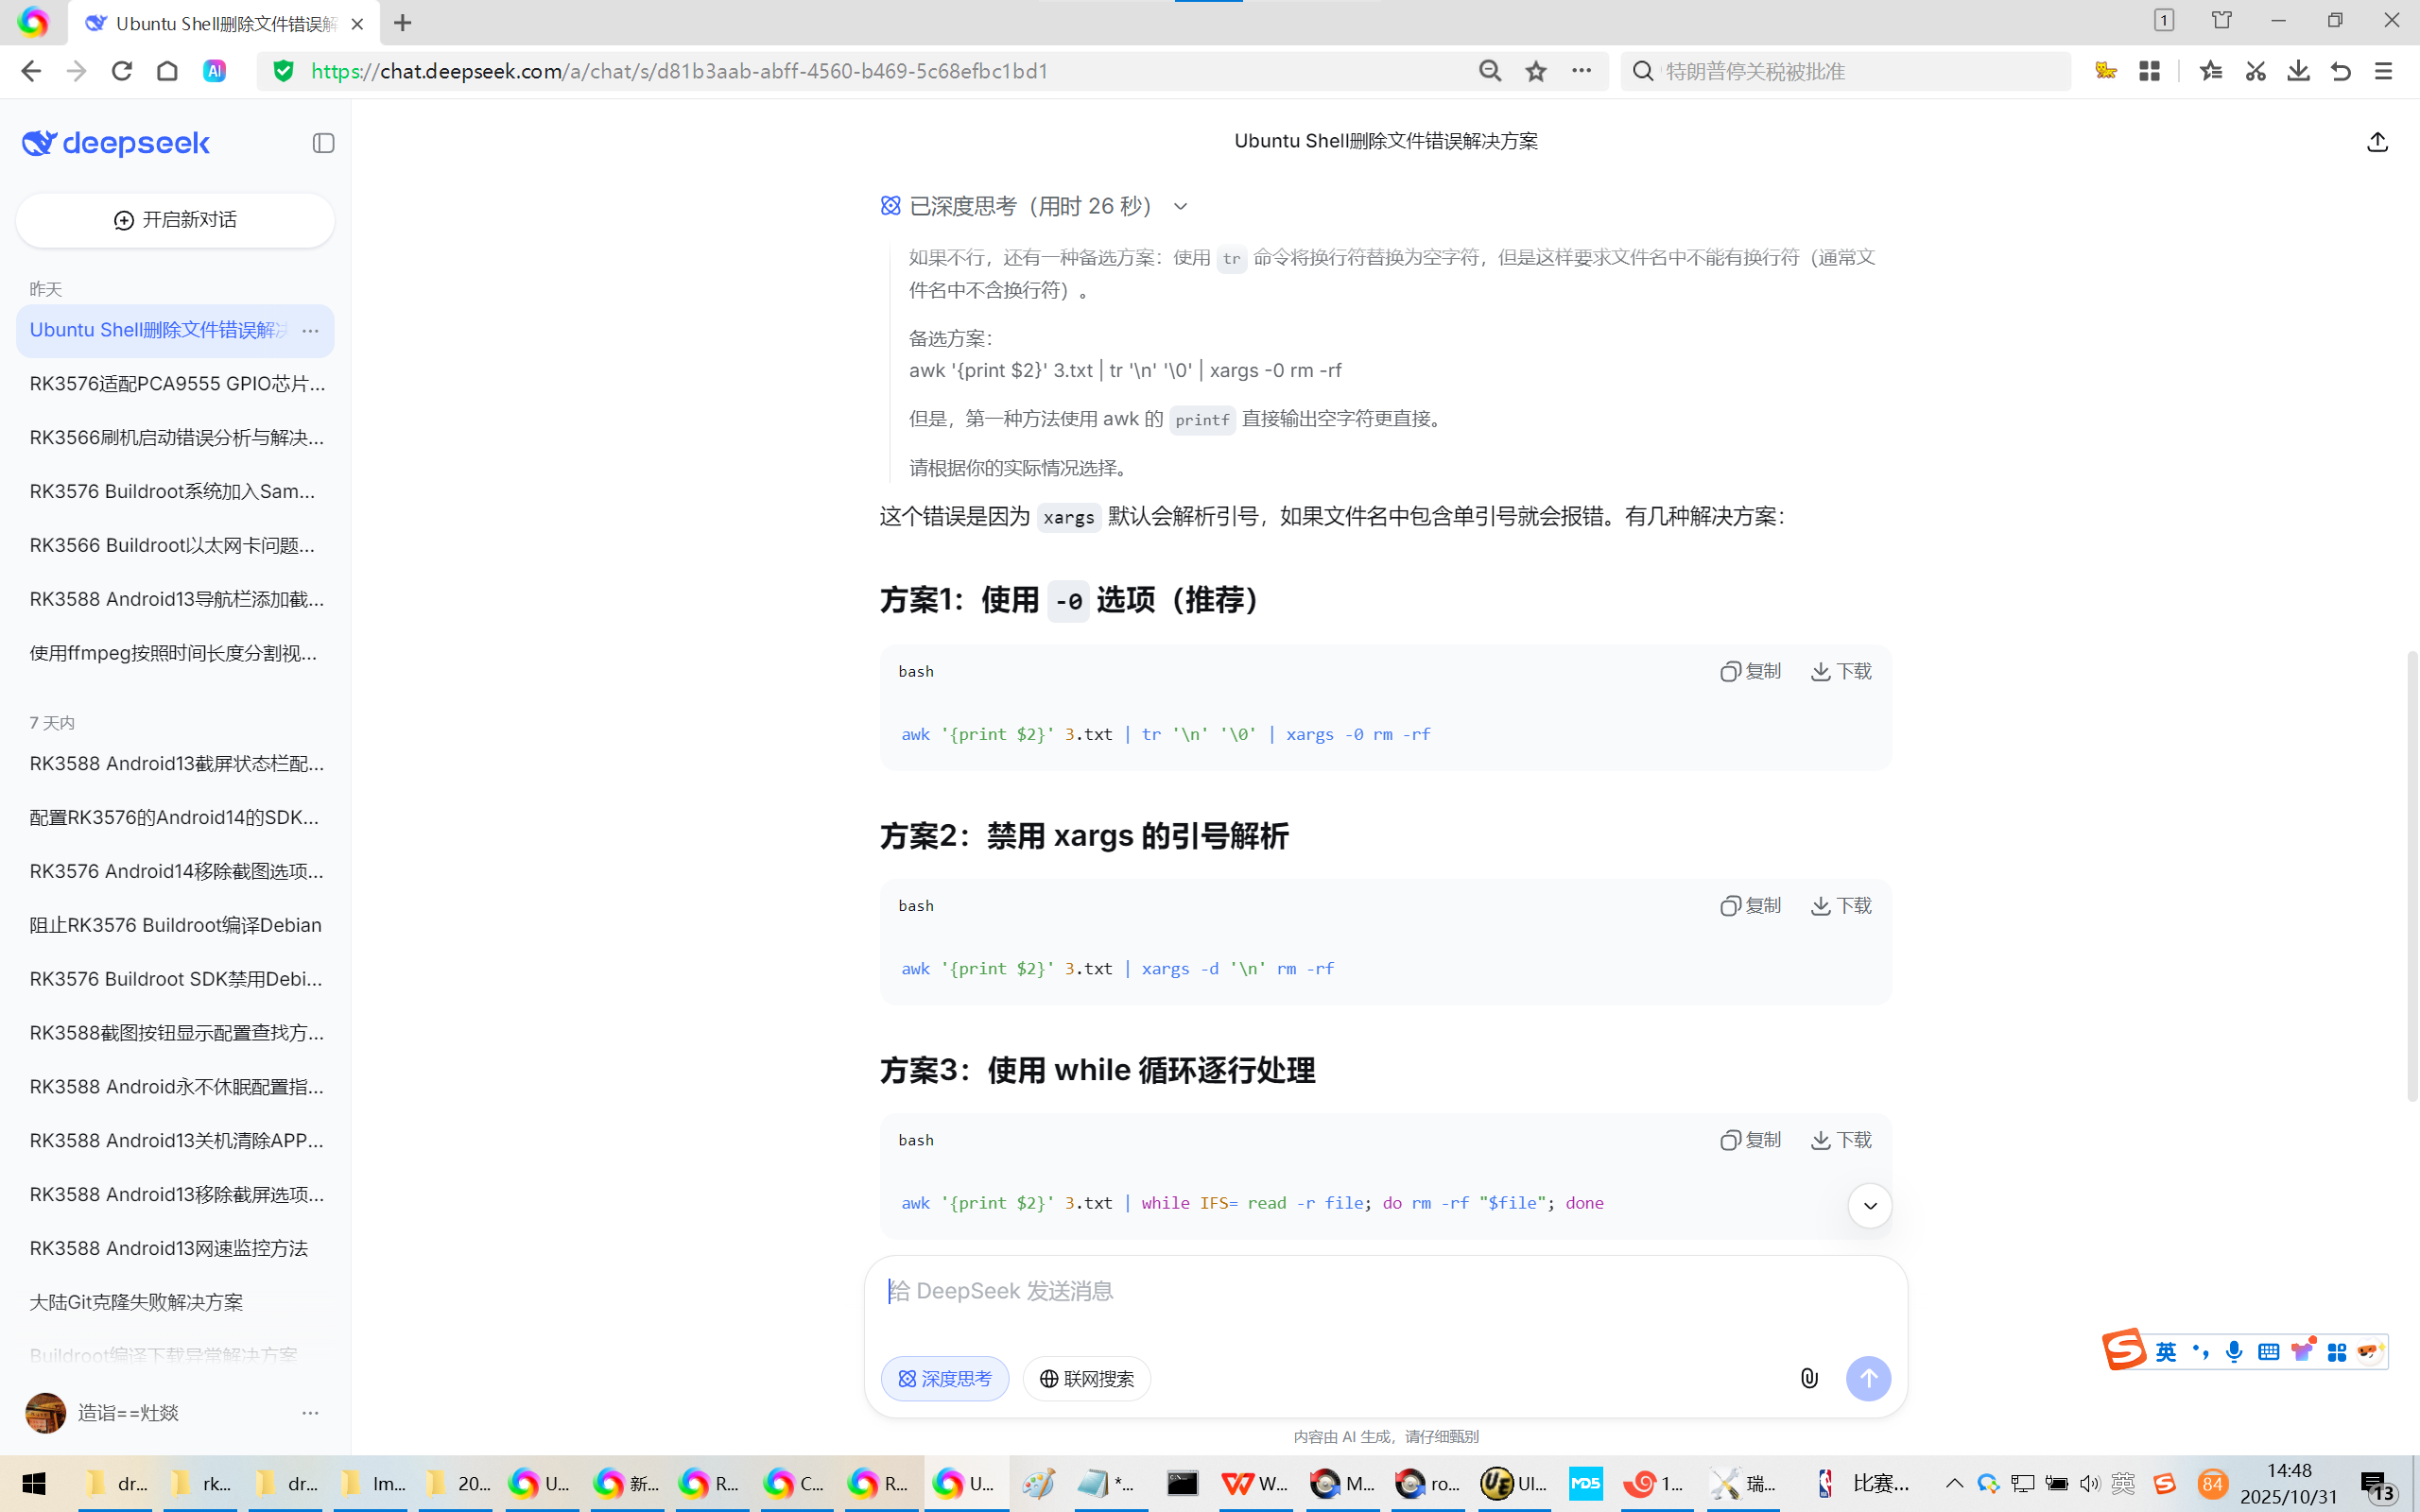Click the share conversation icon

coord(2377,142)
